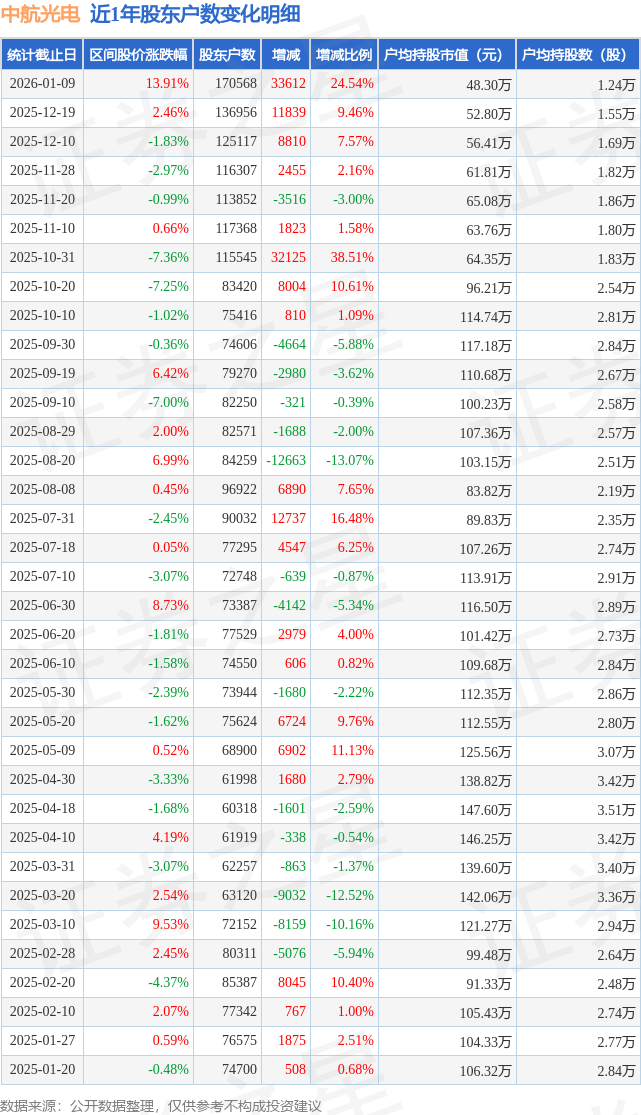The width and height of the screenshot is (641, 1115).
Task: Click the 股东户数 column header
Action: [x=227, y=55]
